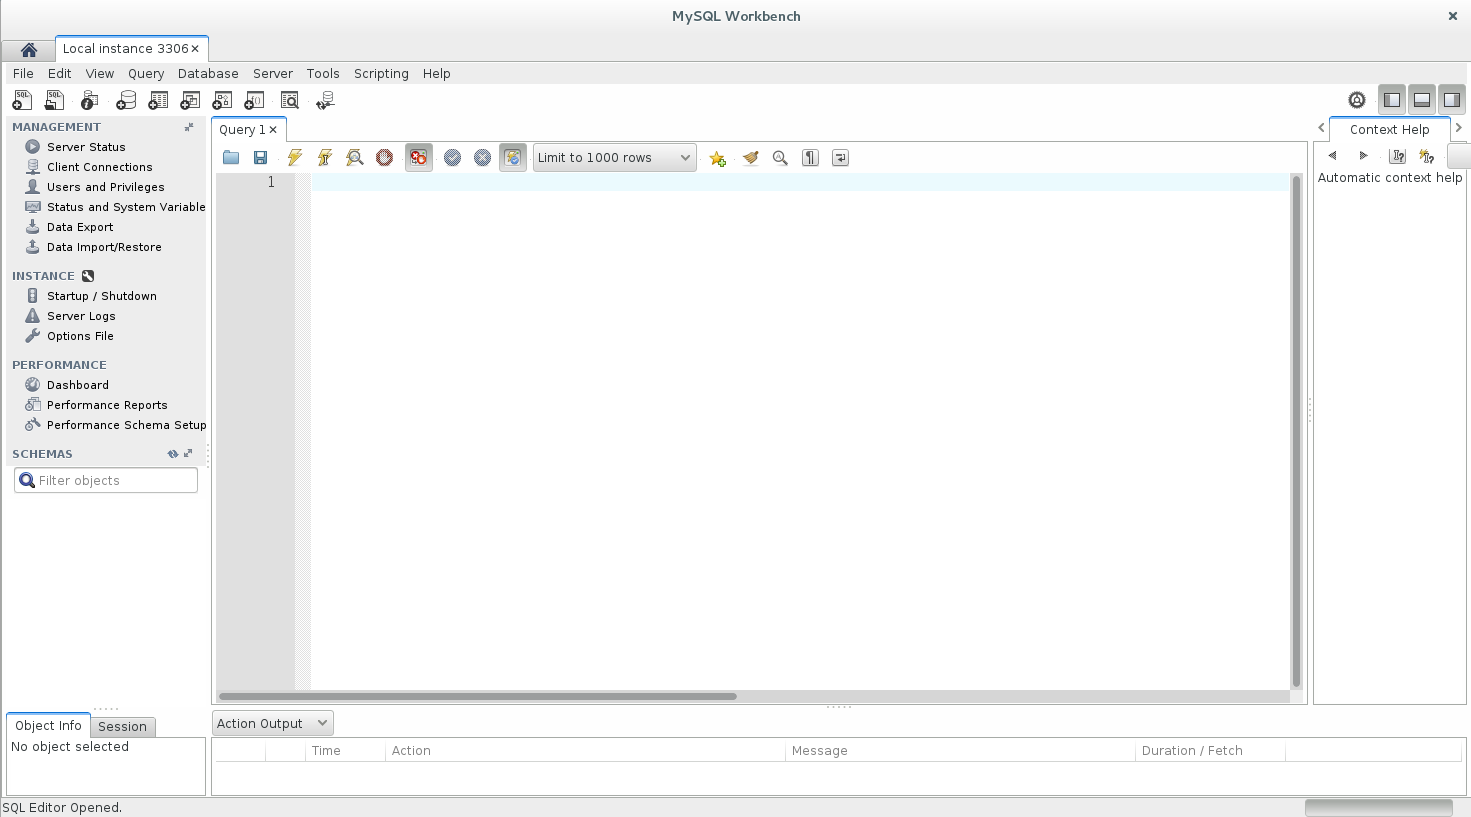Commit the transaction with the checkmark icon
This screenshot has width=1471, height=817.
[452, 158]
